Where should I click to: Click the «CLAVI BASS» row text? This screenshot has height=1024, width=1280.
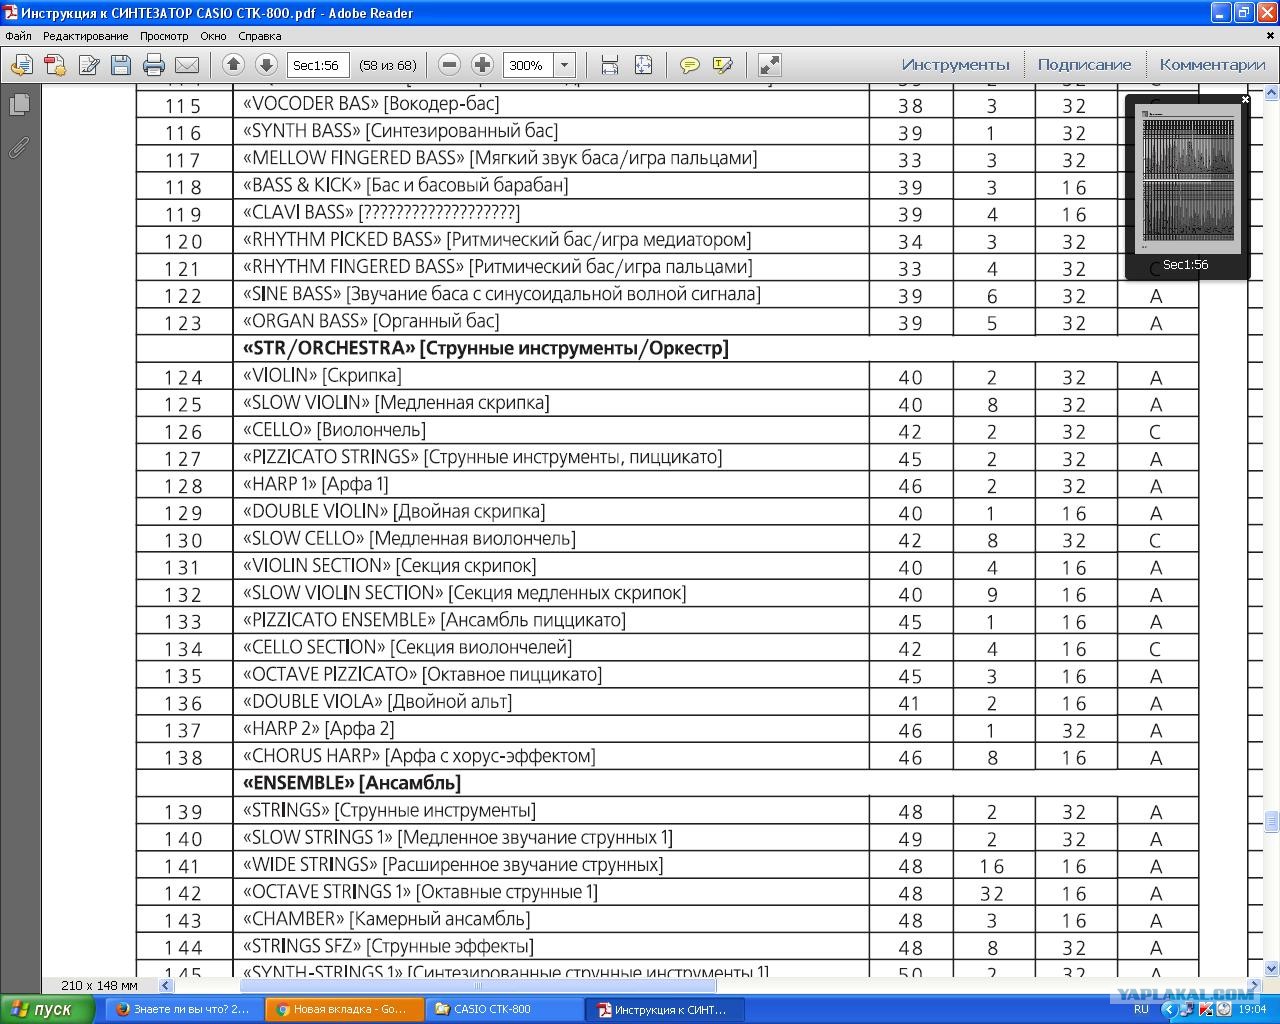point(381,213)
